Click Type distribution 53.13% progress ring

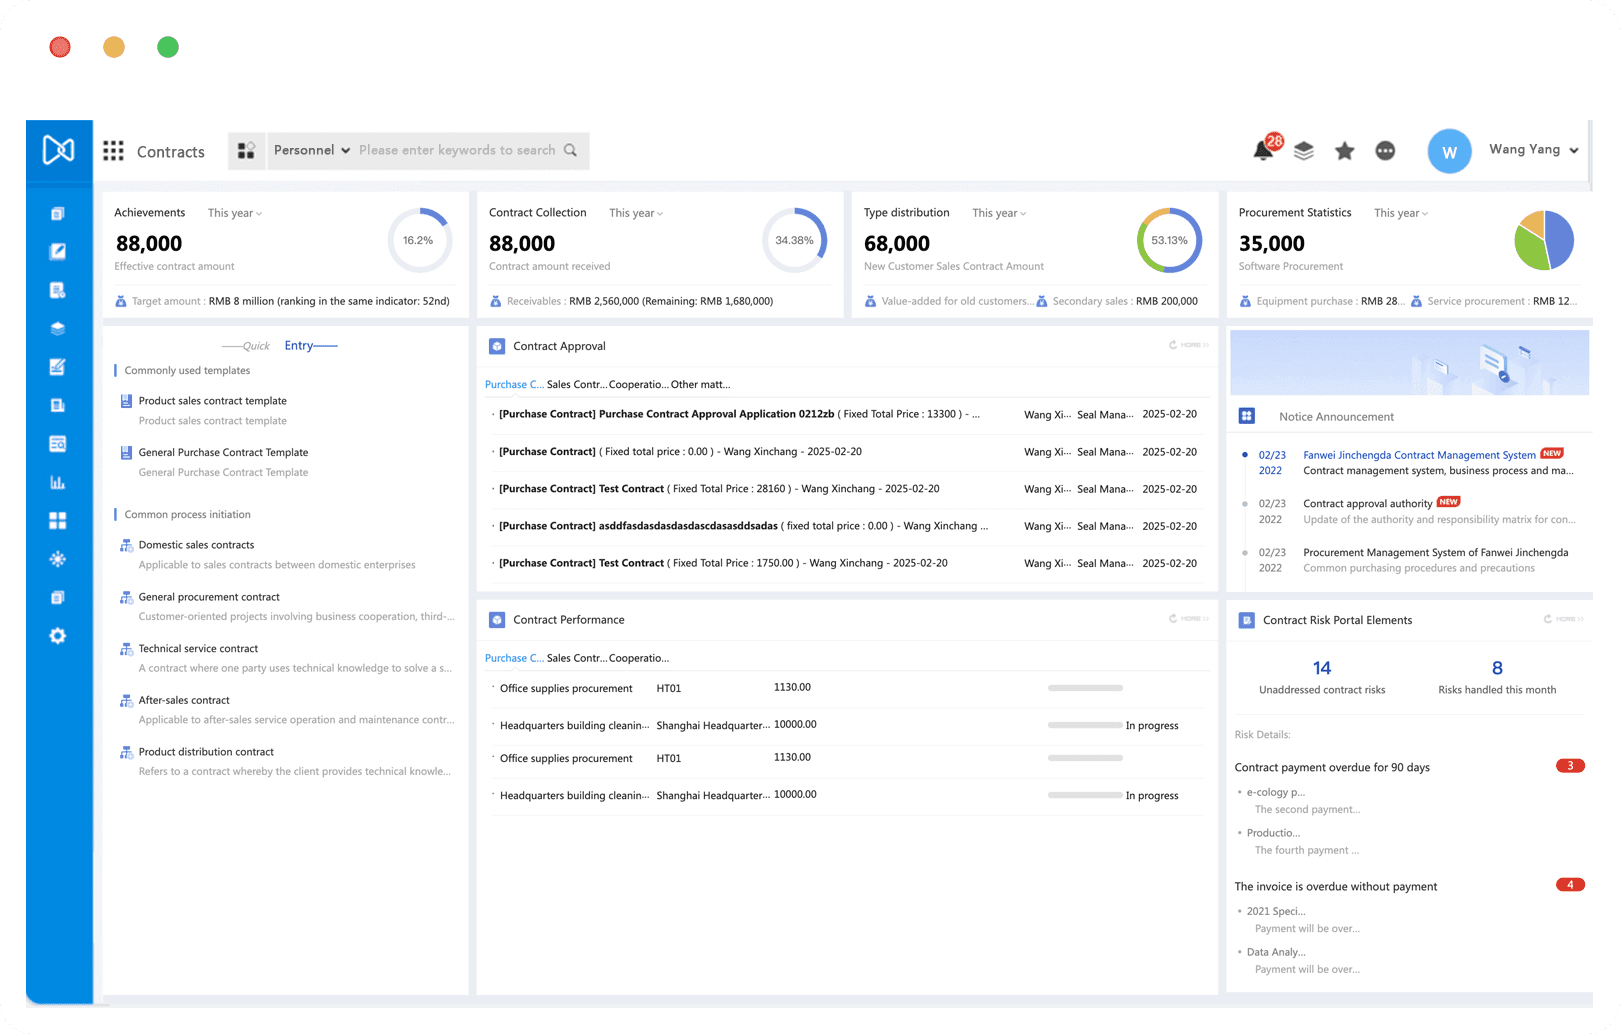[1169, 240]
